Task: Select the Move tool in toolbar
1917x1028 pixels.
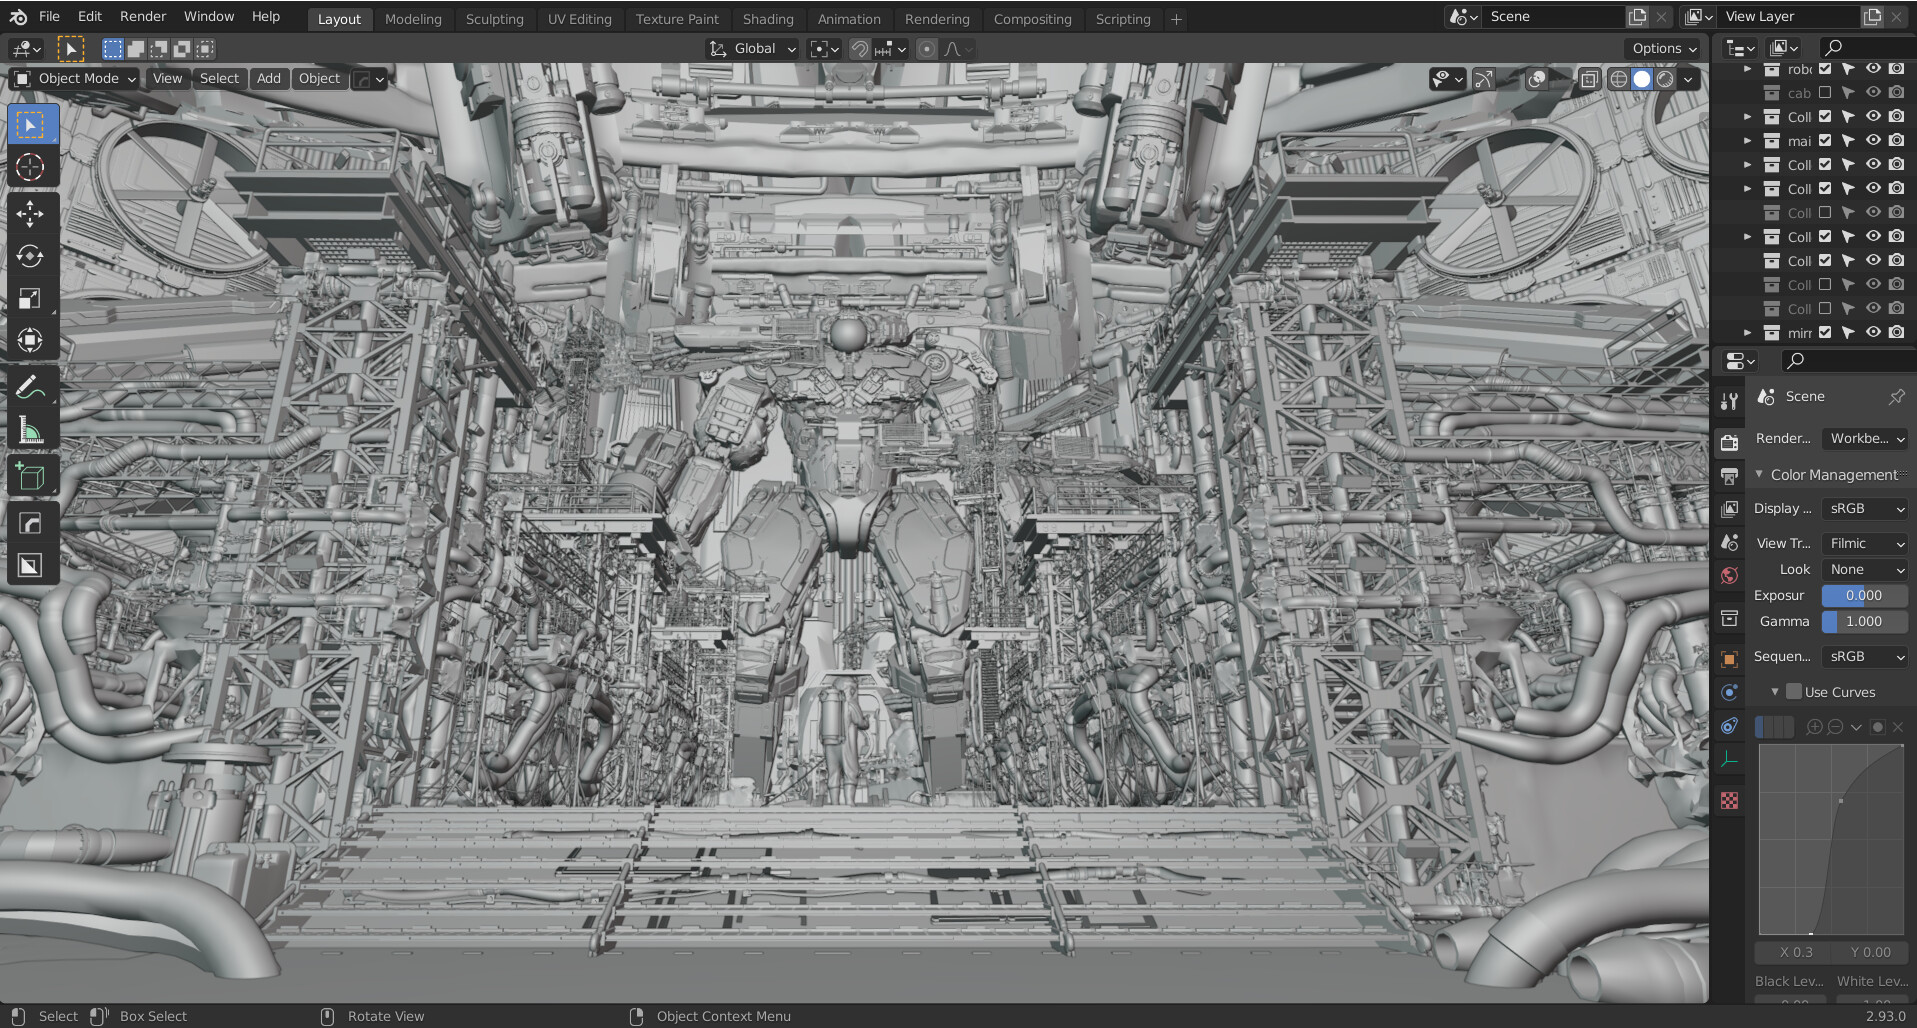Action: (x=30, y=213)
